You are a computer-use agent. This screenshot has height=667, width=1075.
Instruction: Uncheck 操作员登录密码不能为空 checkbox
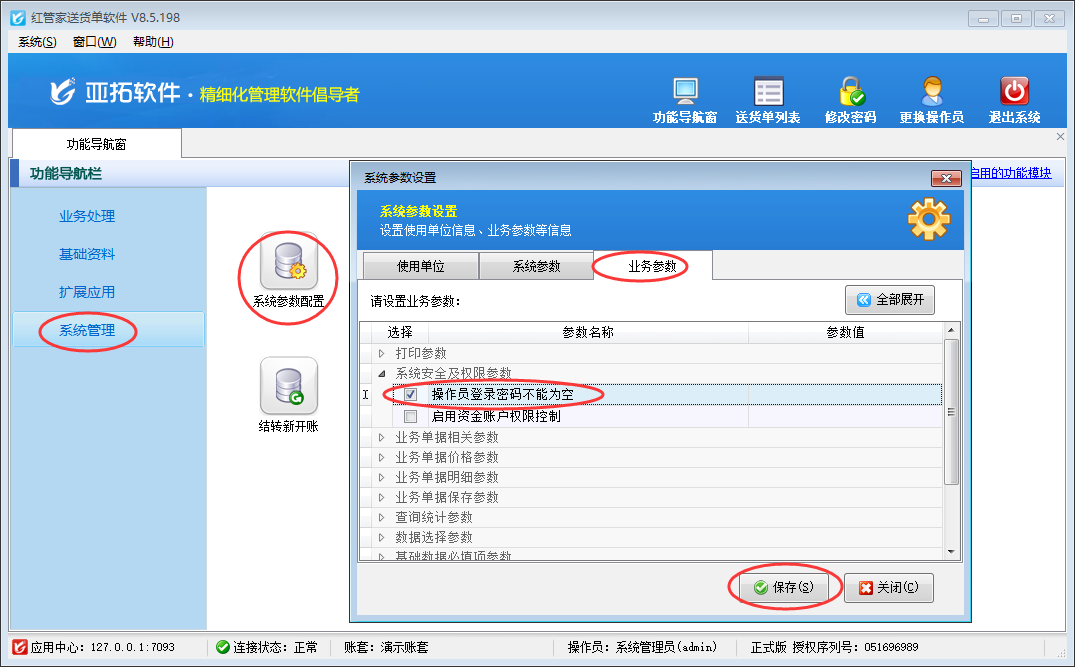click(x=411, y=395)
